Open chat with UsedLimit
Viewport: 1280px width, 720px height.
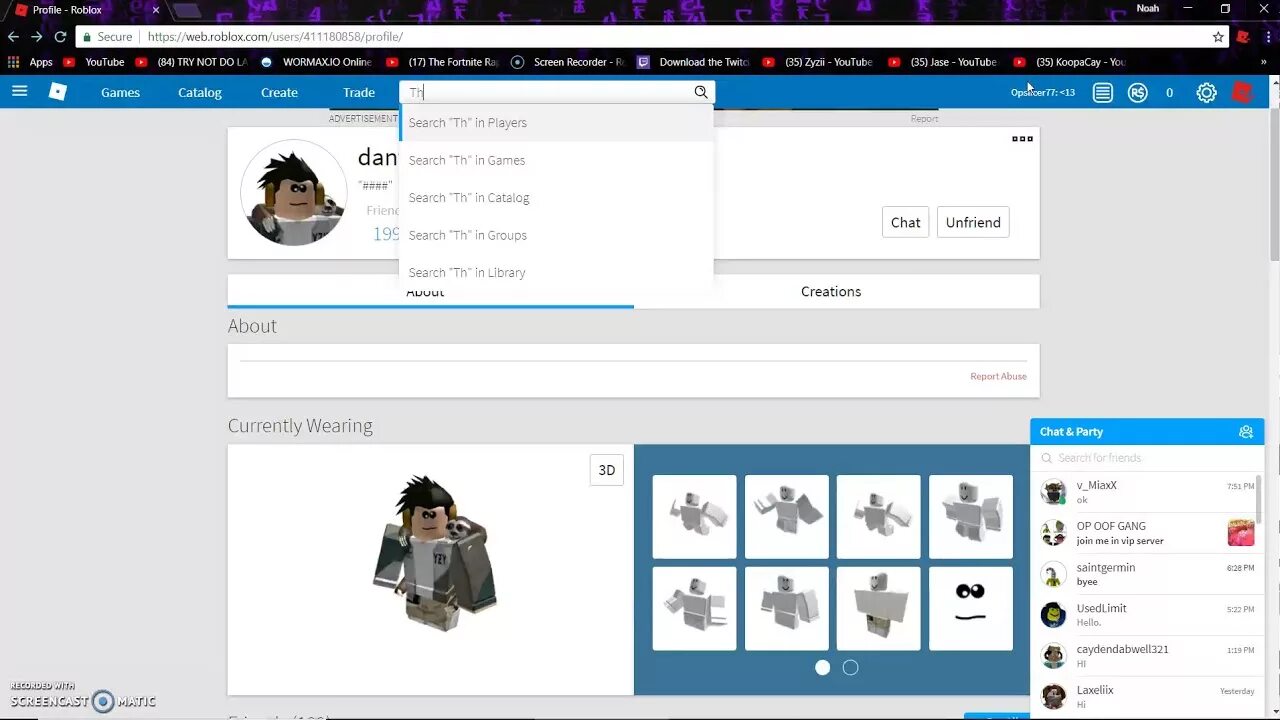tap(1146, 615)
